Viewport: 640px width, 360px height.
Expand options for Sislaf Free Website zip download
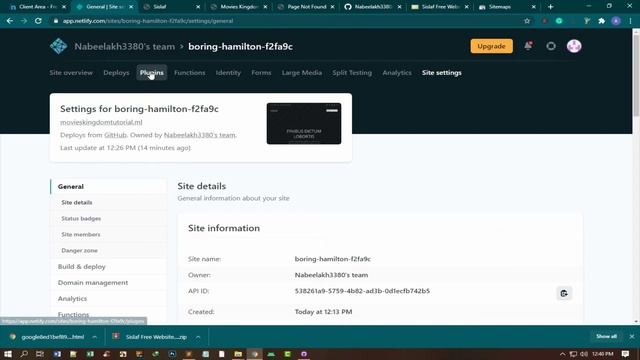pyautogui.click(x=198, y=337)
